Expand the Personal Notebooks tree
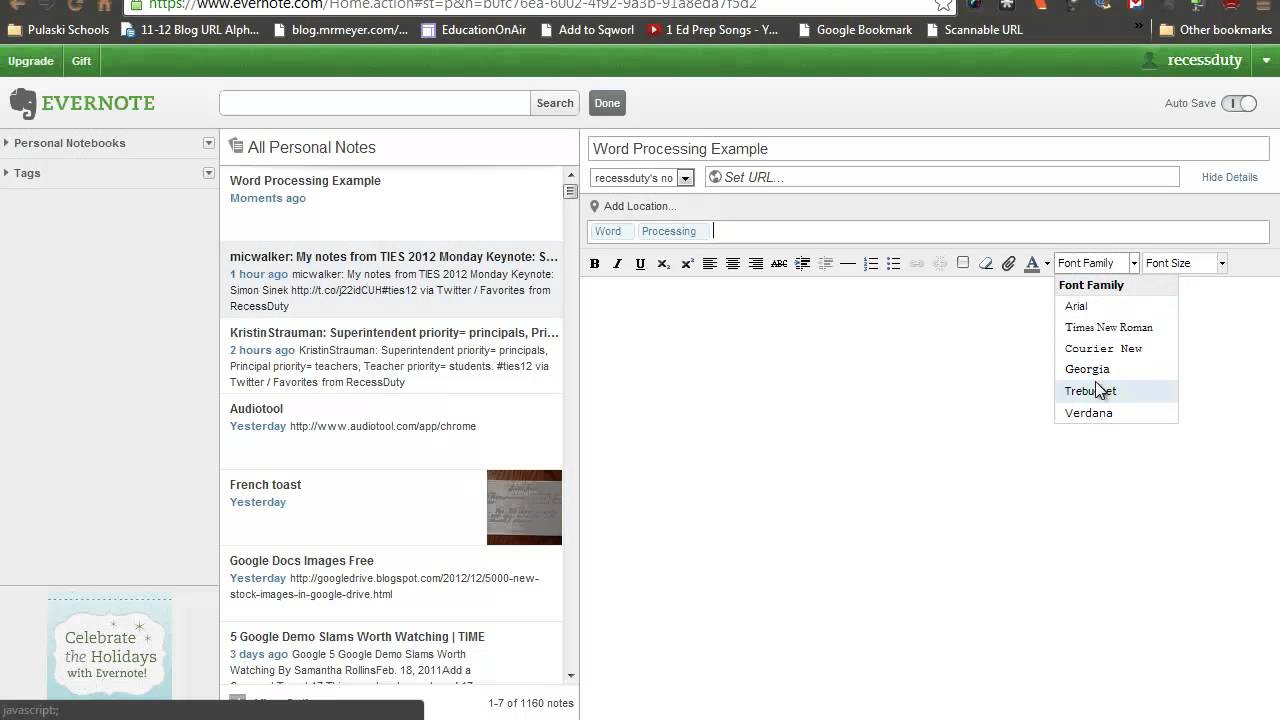The width and height of the screenshot is (1280, 720). pyautogui.click(x=7, y=143)
